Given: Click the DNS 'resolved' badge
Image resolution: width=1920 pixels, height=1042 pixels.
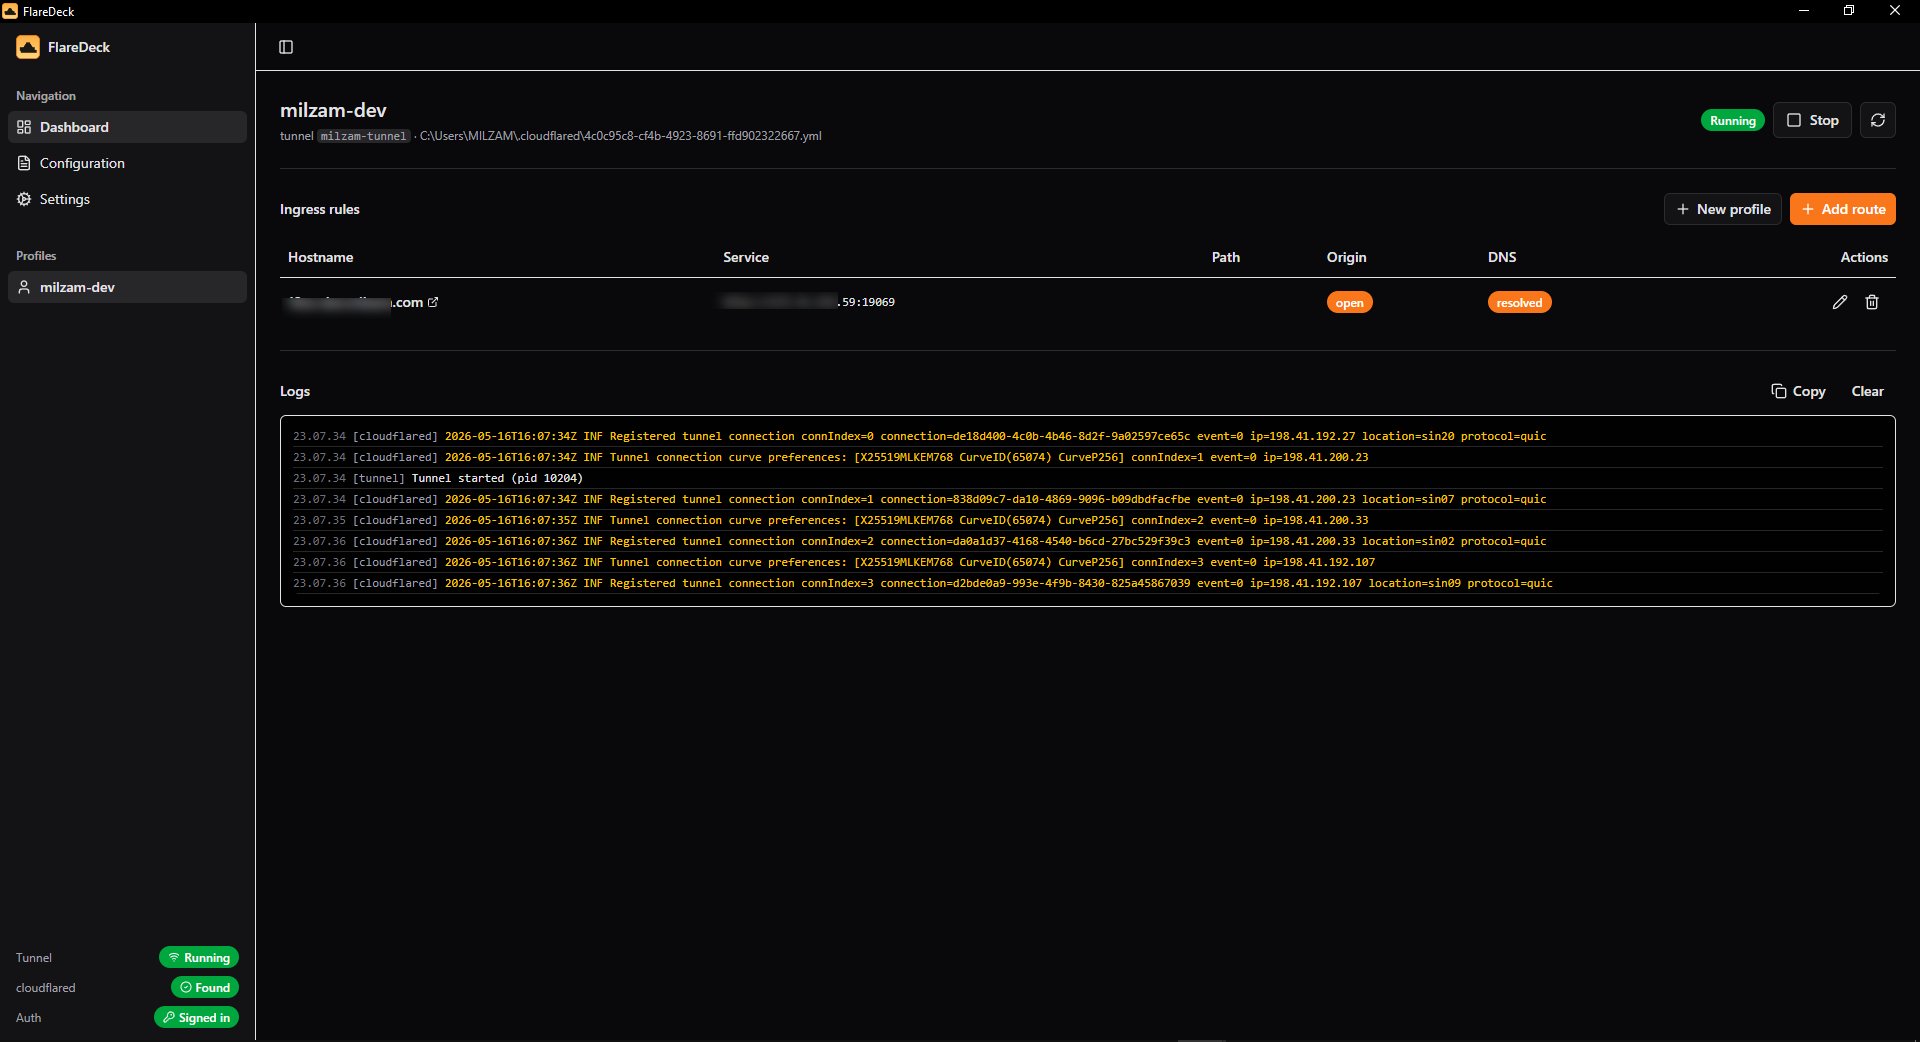Looking at the screenshot, I should [x=1519, y=303].
